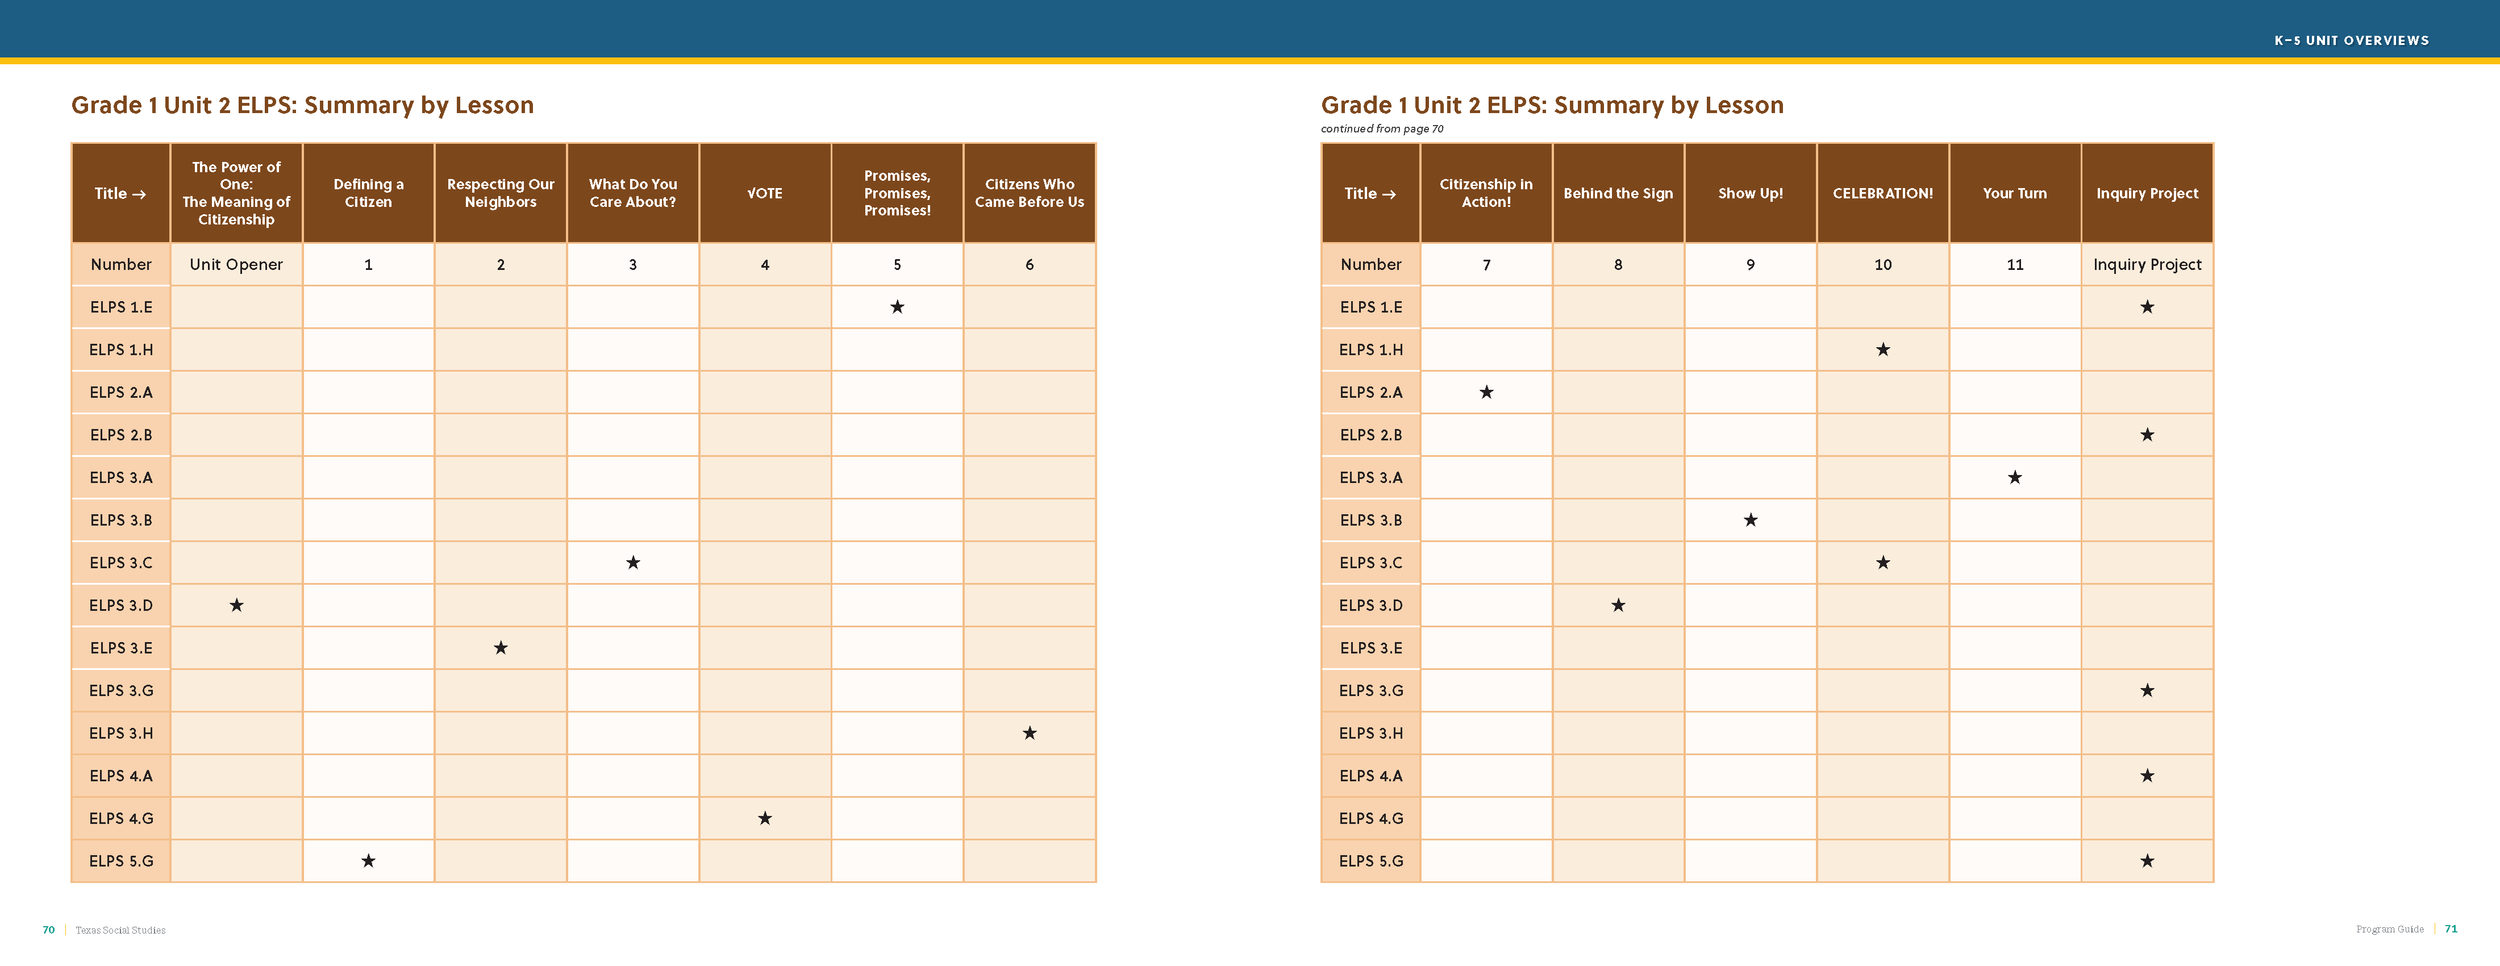Click lesson number '4' cell

[765, 264]
